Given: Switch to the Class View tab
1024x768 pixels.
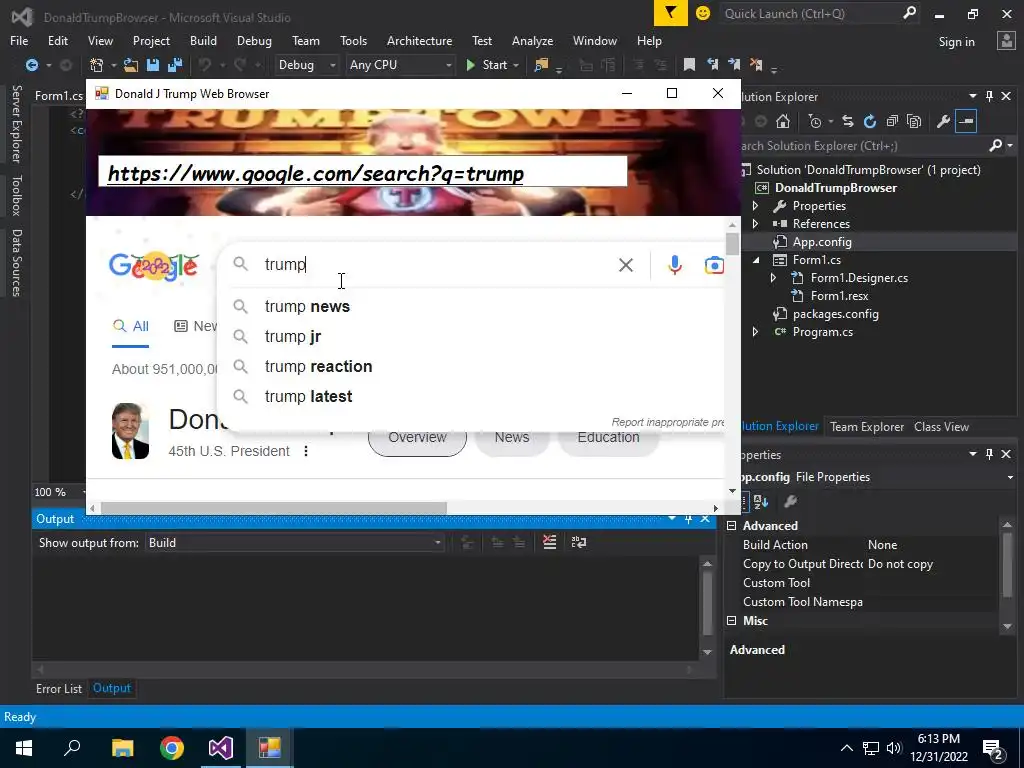Looking at the screenshot, I should click(x=941, y=426).
